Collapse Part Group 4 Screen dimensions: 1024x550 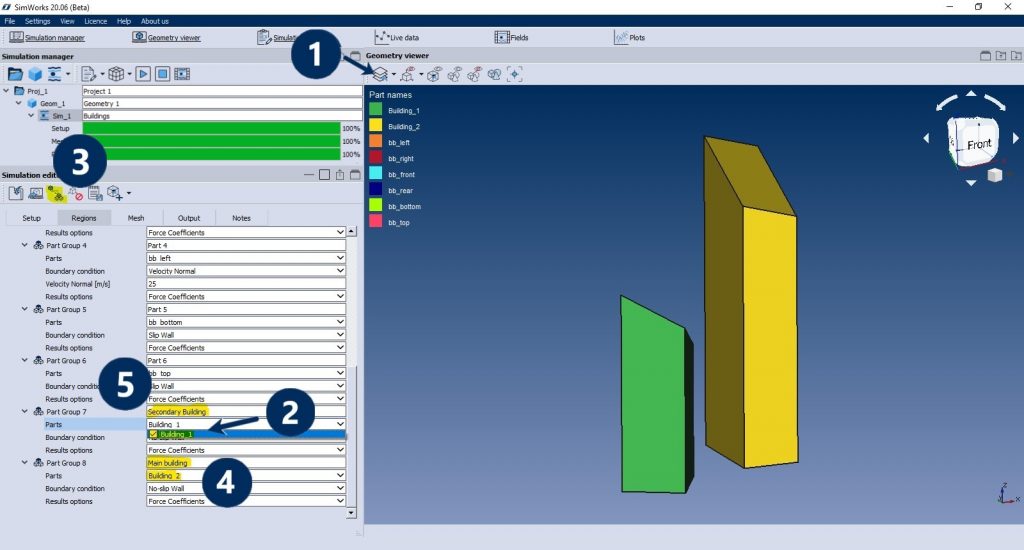[25, 246]
